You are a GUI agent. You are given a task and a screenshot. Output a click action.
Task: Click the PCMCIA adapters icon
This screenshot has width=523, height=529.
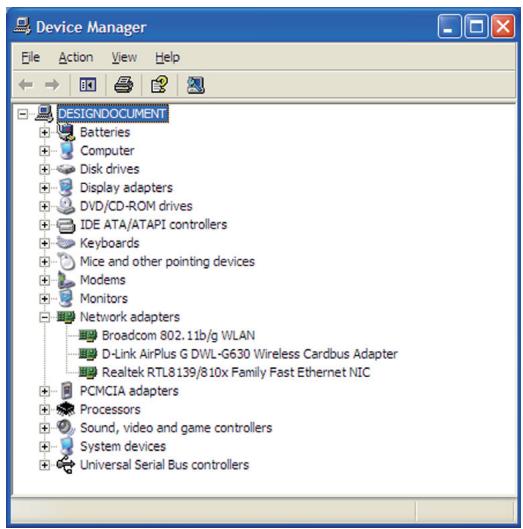(x=67, y=391)
